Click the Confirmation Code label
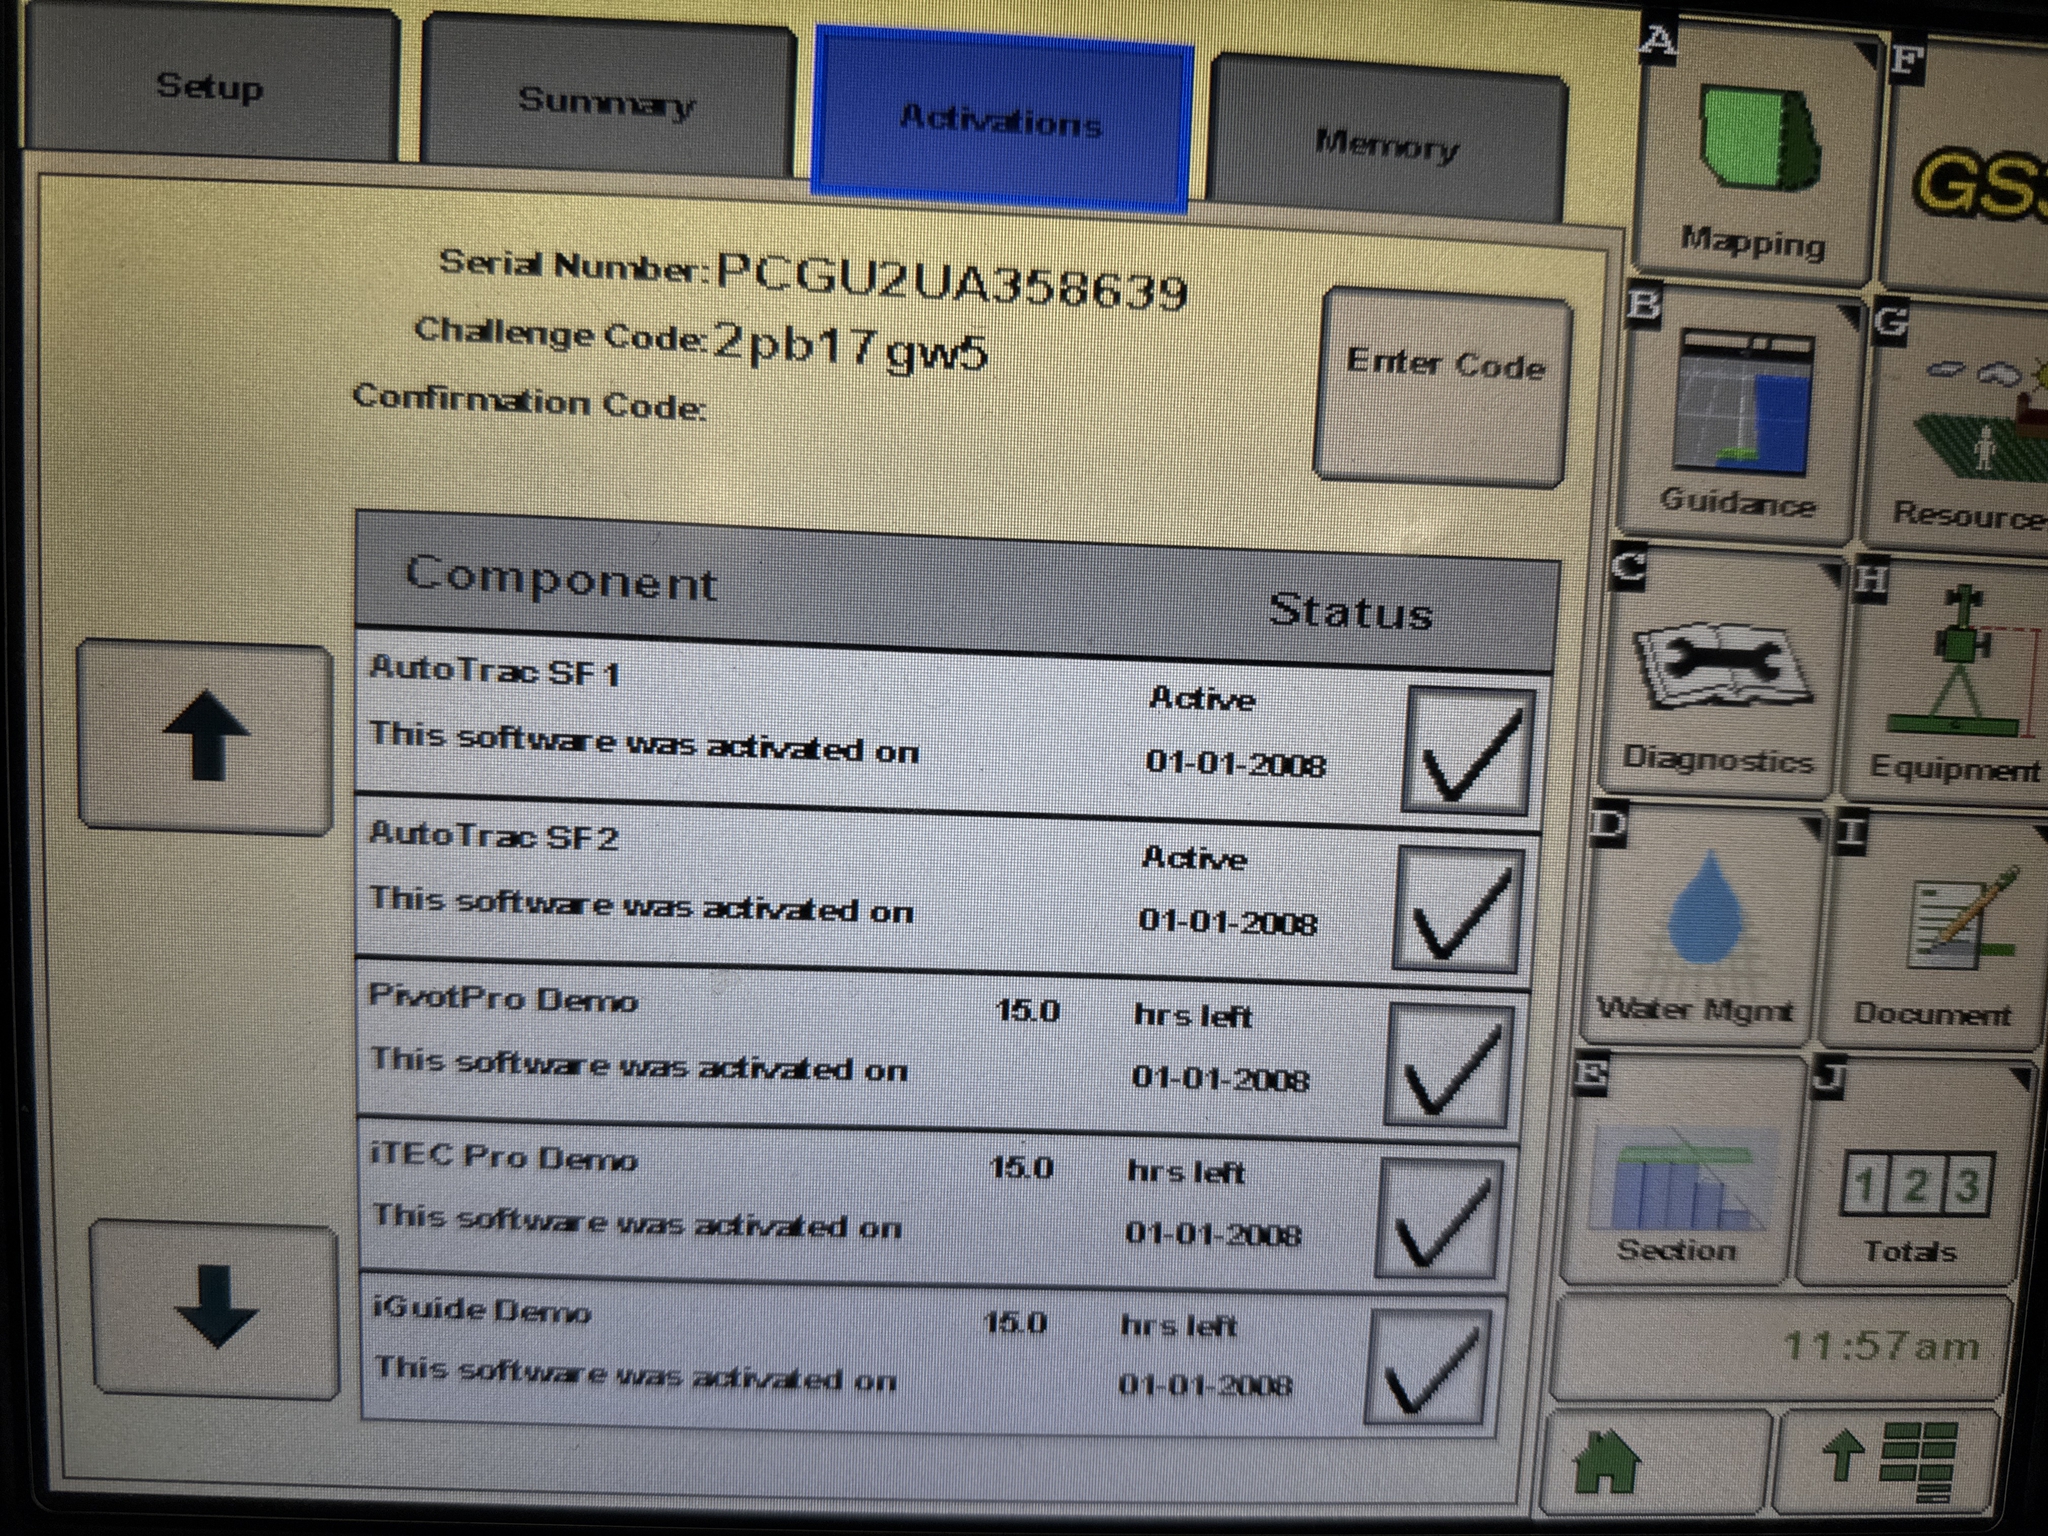This screenshot has height=1536, width=2048. 530,400
